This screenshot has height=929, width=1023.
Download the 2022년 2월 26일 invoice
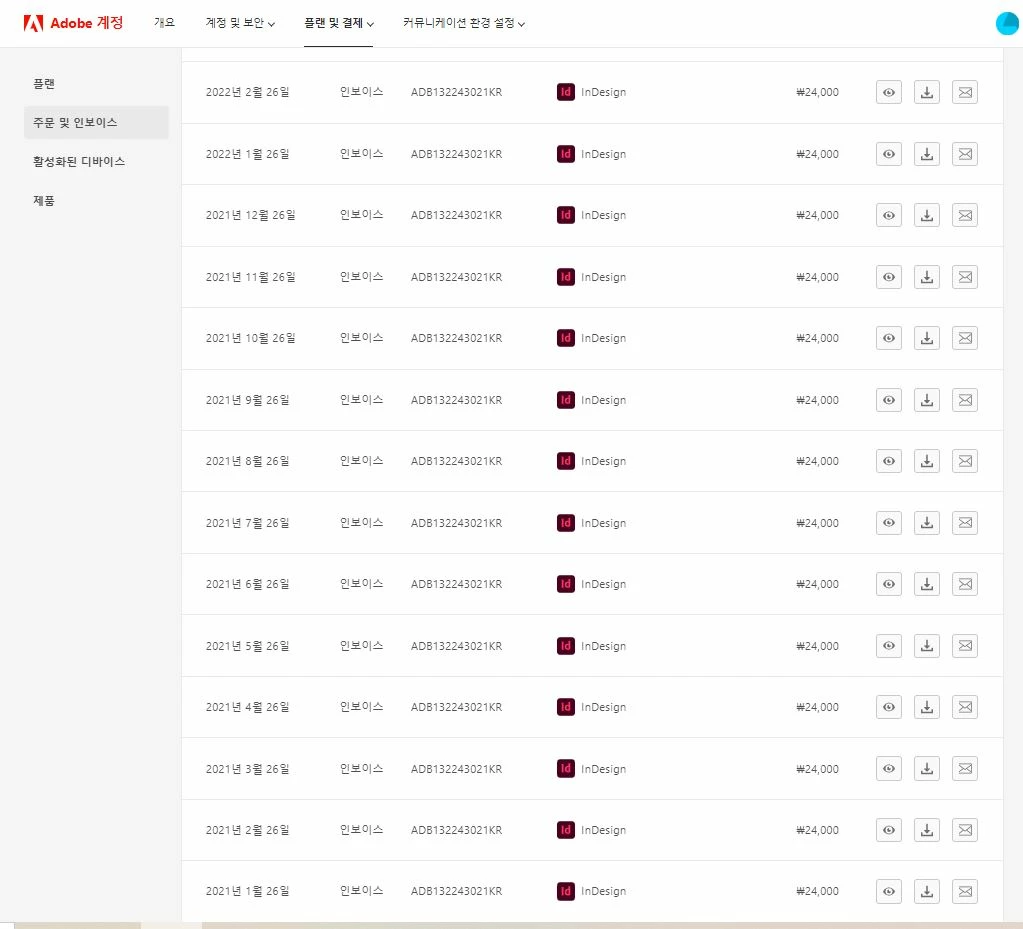(926, 92)
